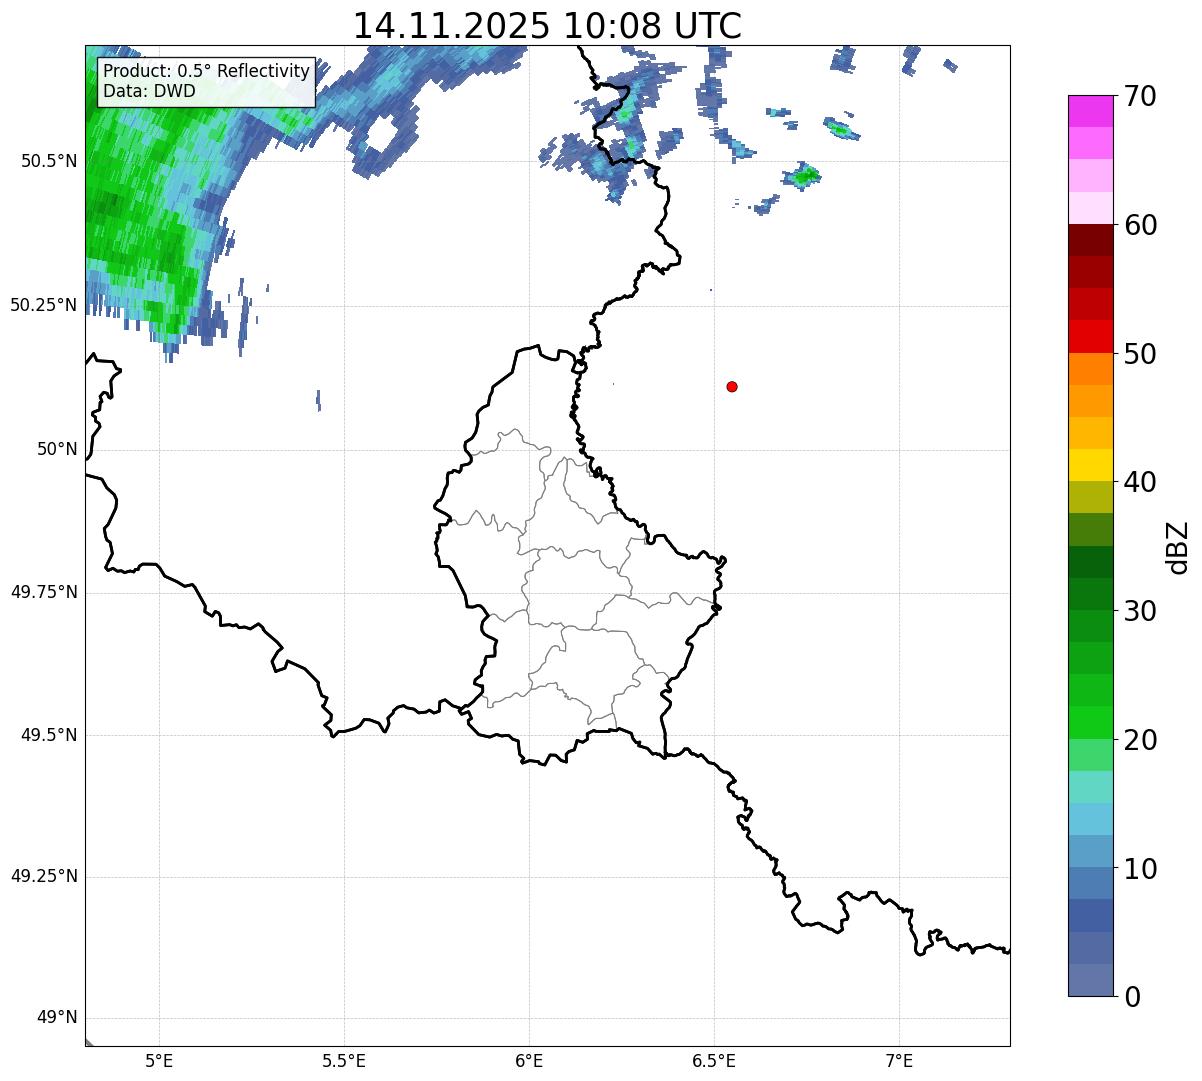Viewport: 1202px width, 1081px height.
Task: Click the 50°N latitude label
Action: tap(57, 450)
